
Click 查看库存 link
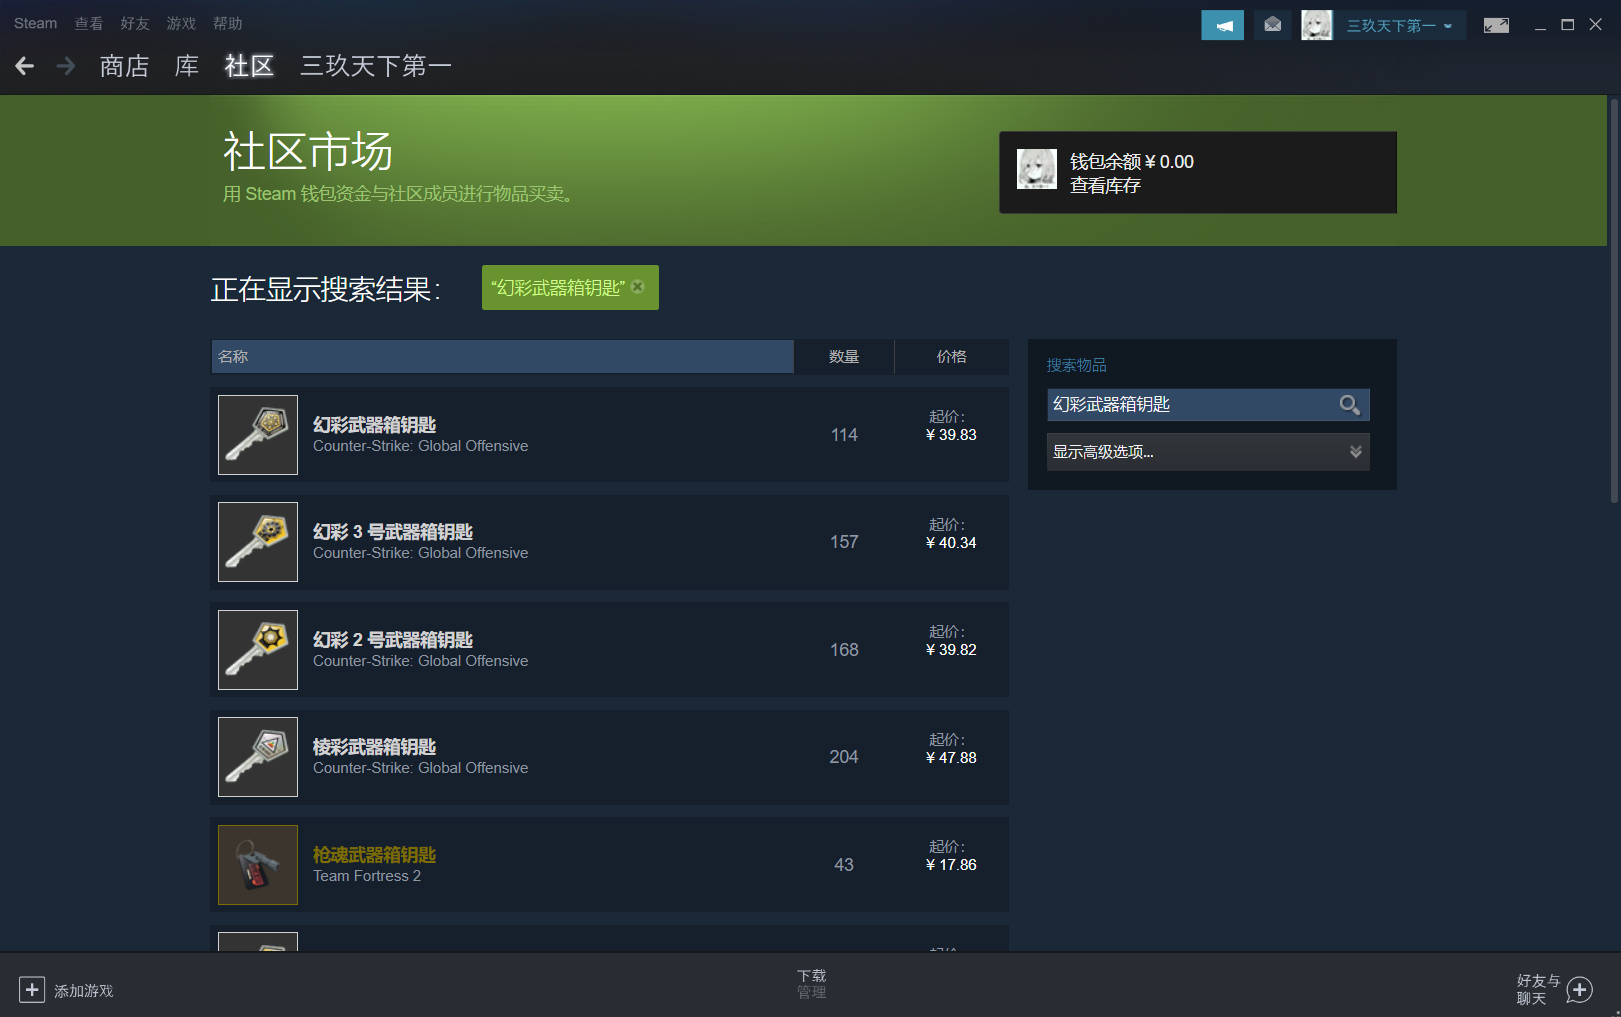coord(1105,185)
